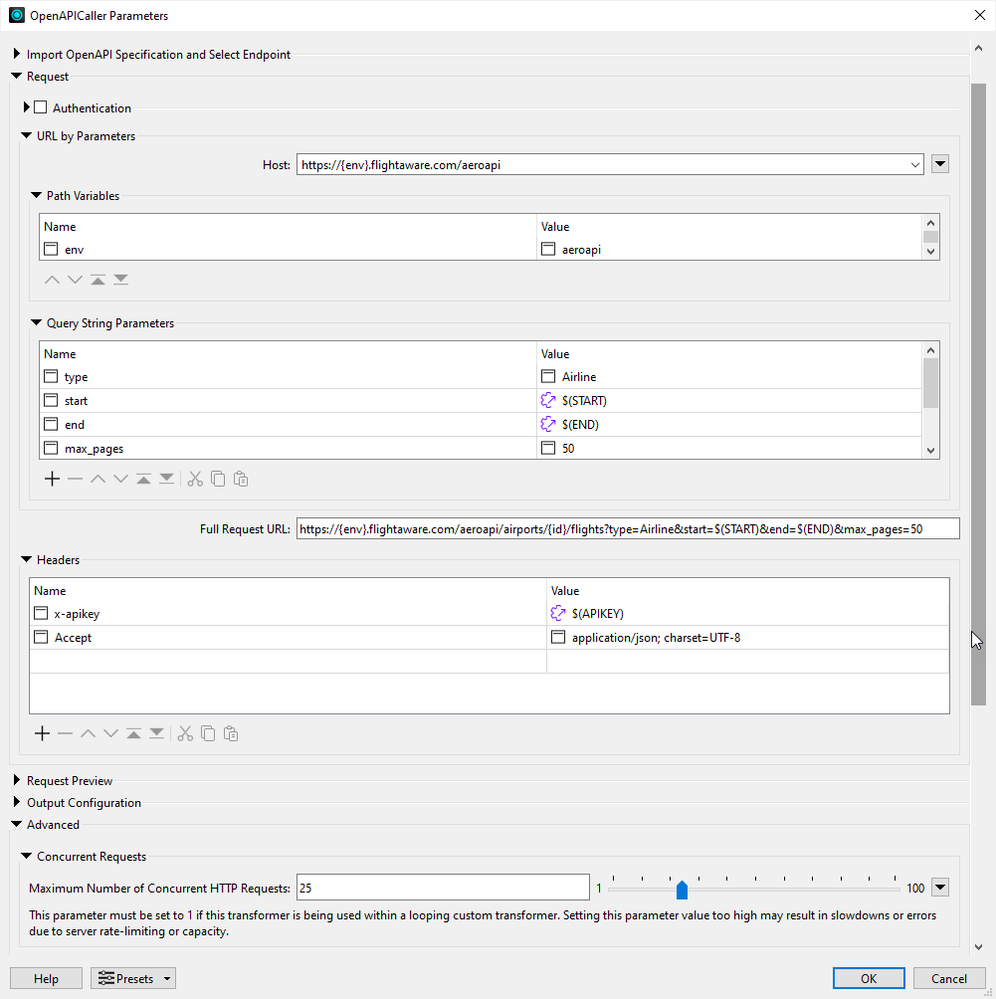996x999 pixels.
Task: Move header row to bottom
Action: (157, 734)
